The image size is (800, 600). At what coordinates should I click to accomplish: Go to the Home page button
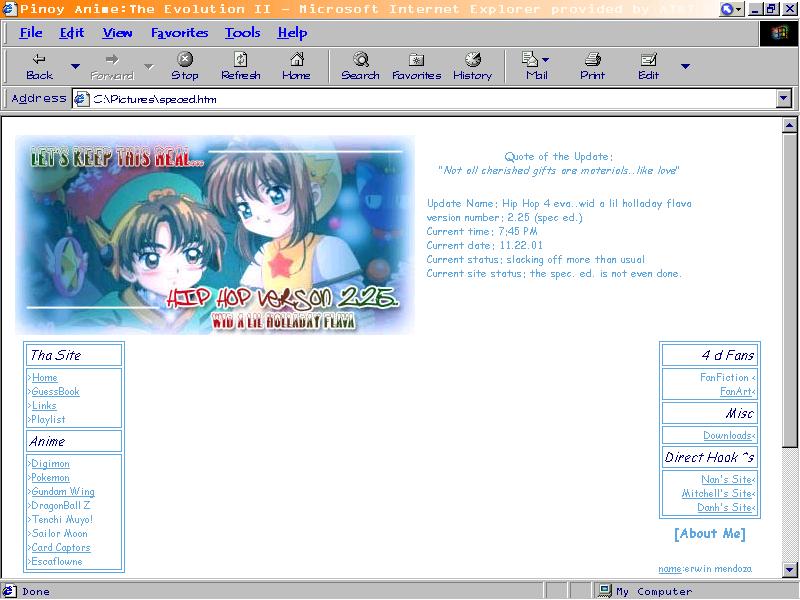point(296,66)
